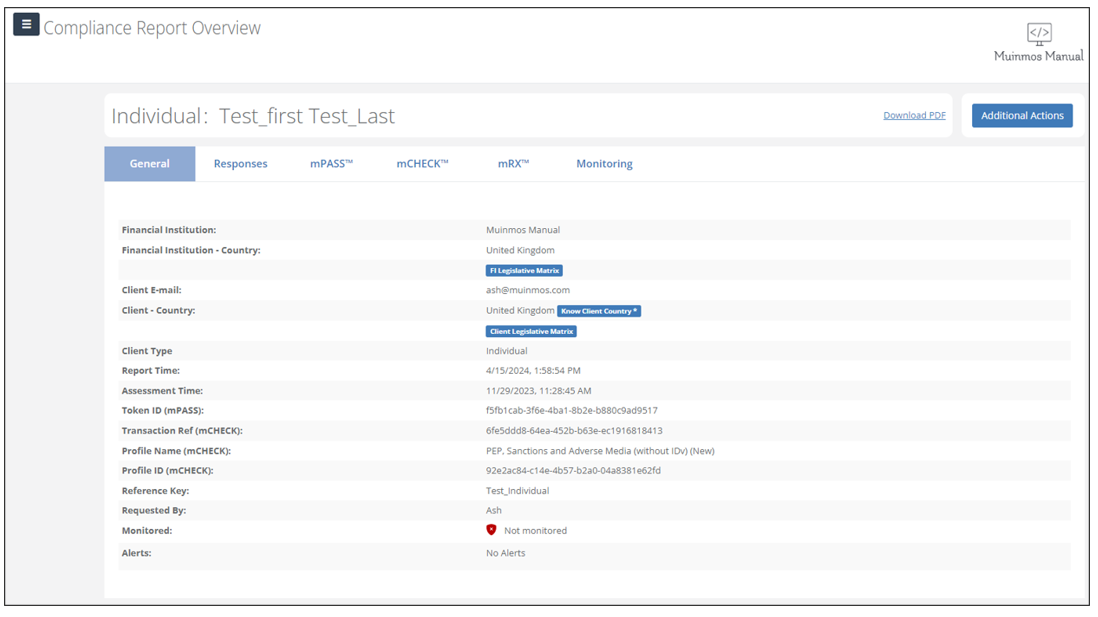Image resolution: width=1098 pixels, height=617 pixels.
Task: Go to the mCHECK tab
Action: 422,164
